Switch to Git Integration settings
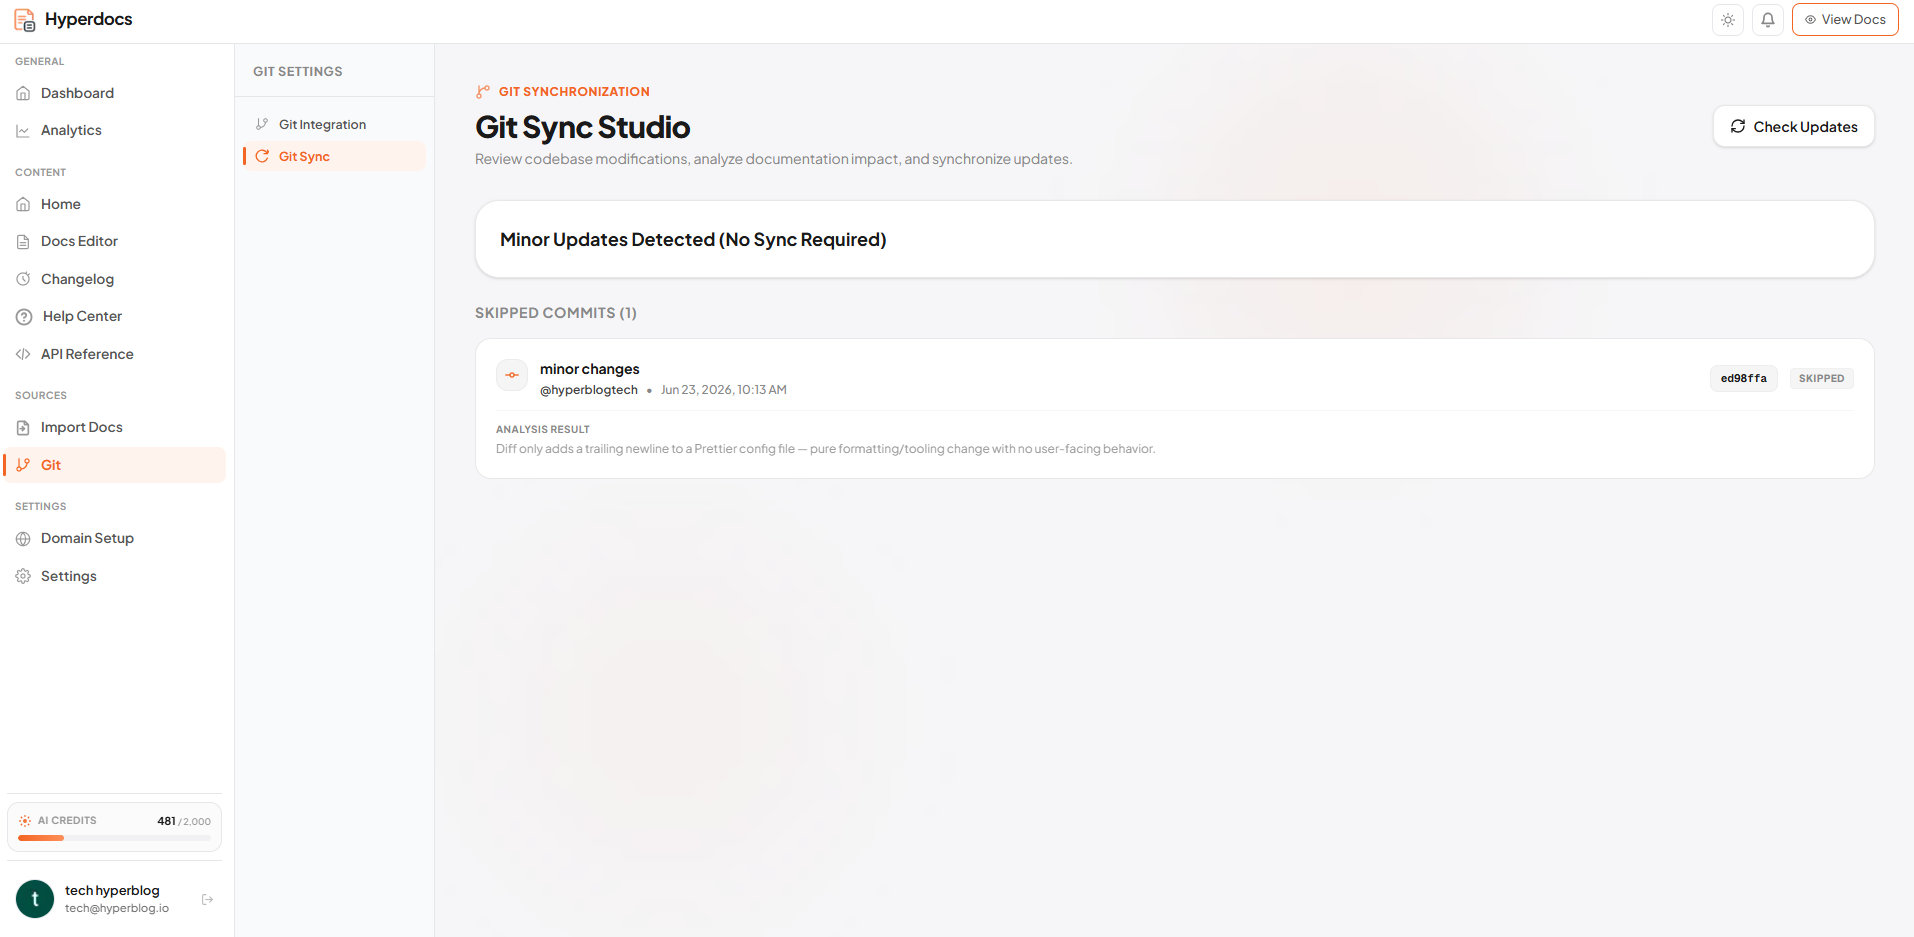This screenshot has width=1914, height=937. coord(334,124)
